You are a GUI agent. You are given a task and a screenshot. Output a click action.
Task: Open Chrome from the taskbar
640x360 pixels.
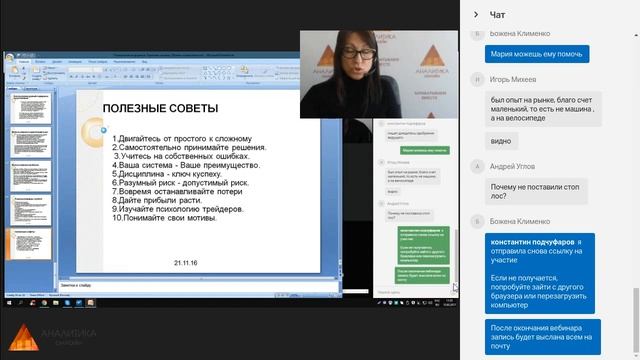pos(44,303)
